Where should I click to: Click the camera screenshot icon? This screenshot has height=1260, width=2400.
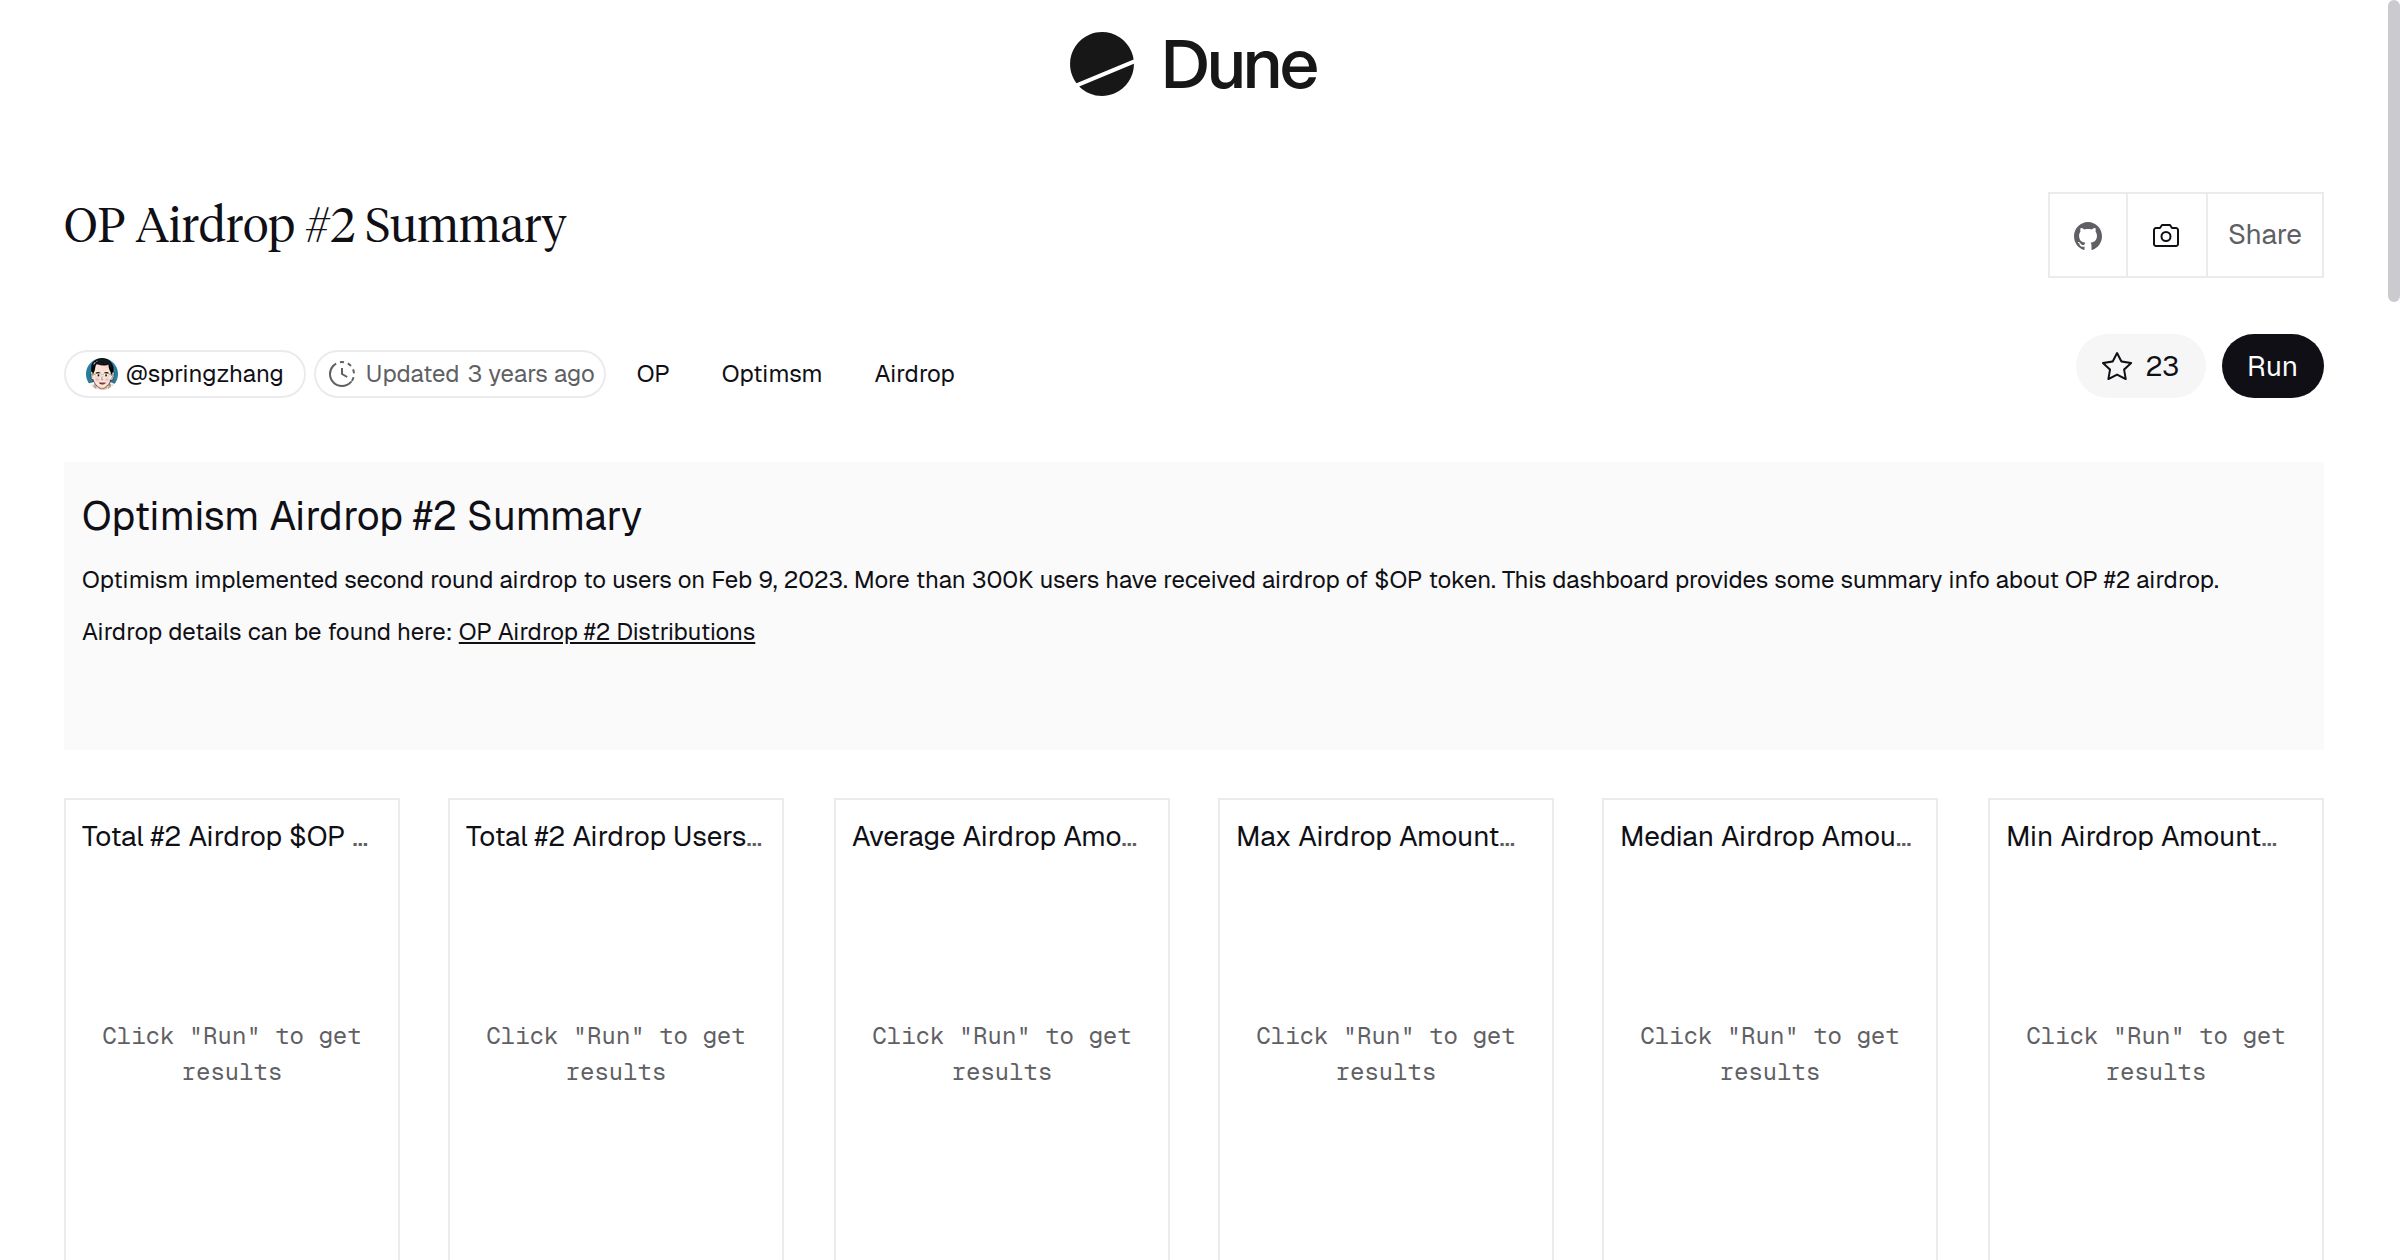click(2166, 236)
